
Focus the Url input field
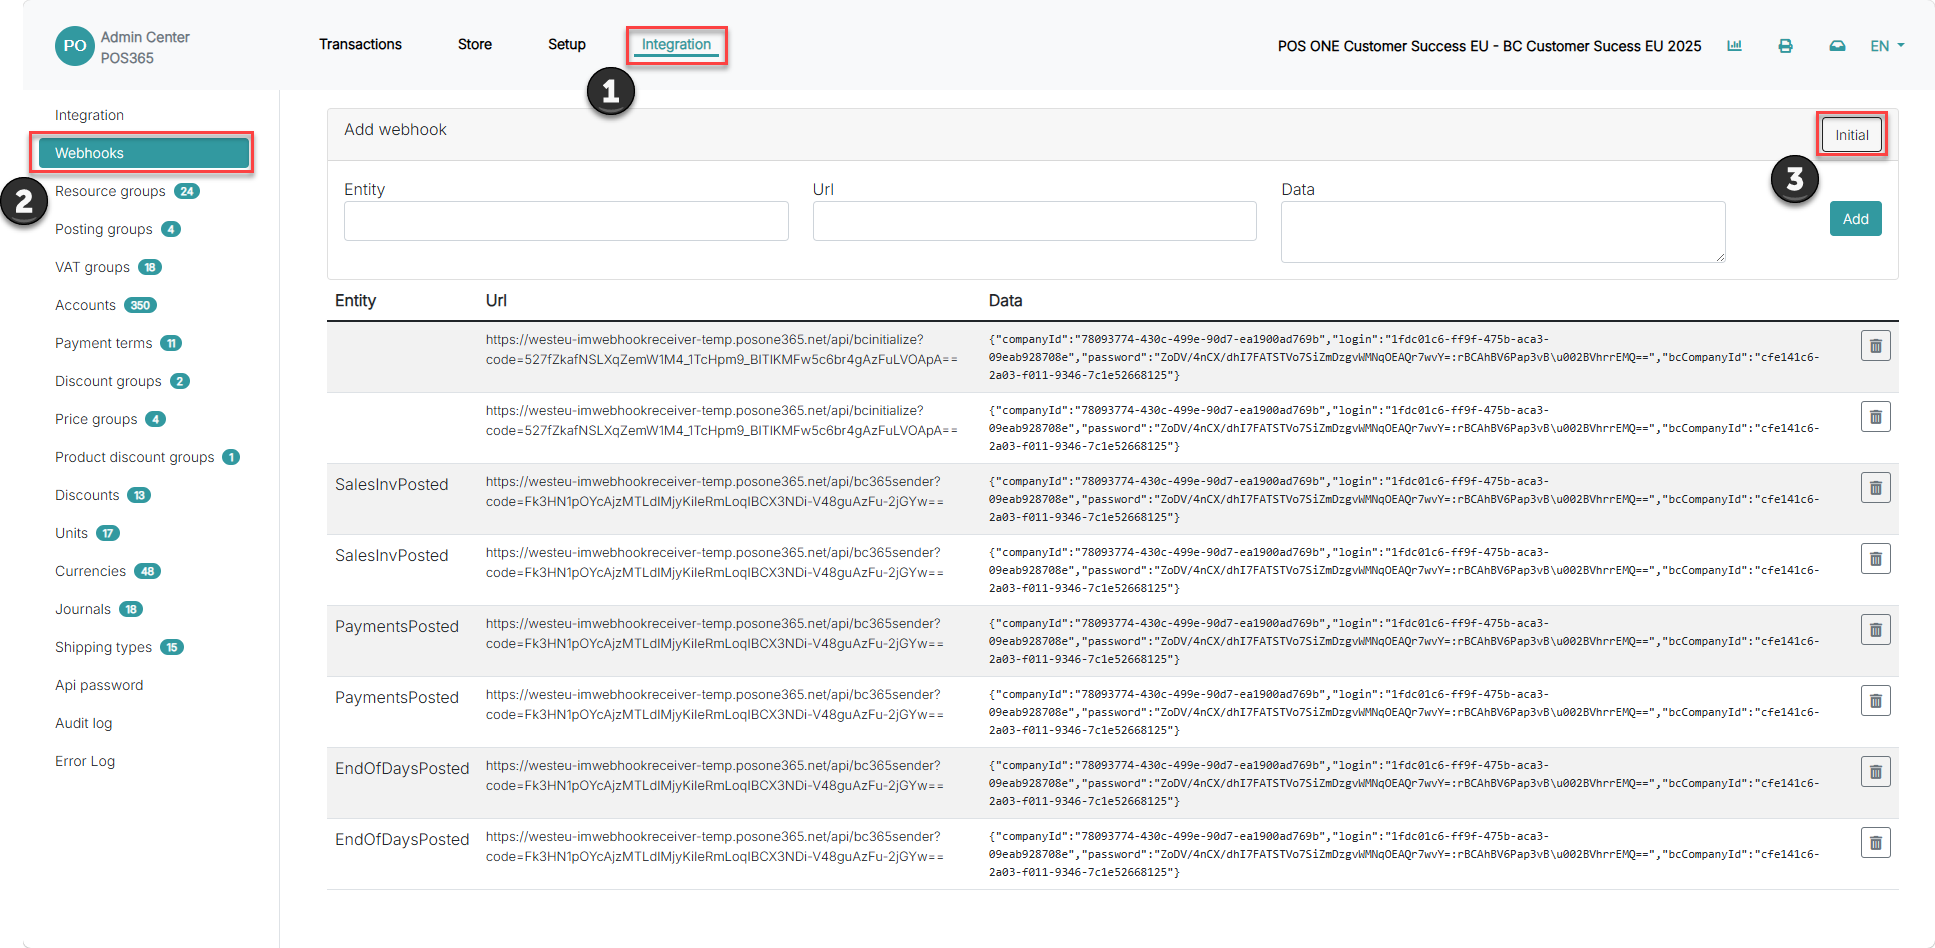click(1034, 221)
